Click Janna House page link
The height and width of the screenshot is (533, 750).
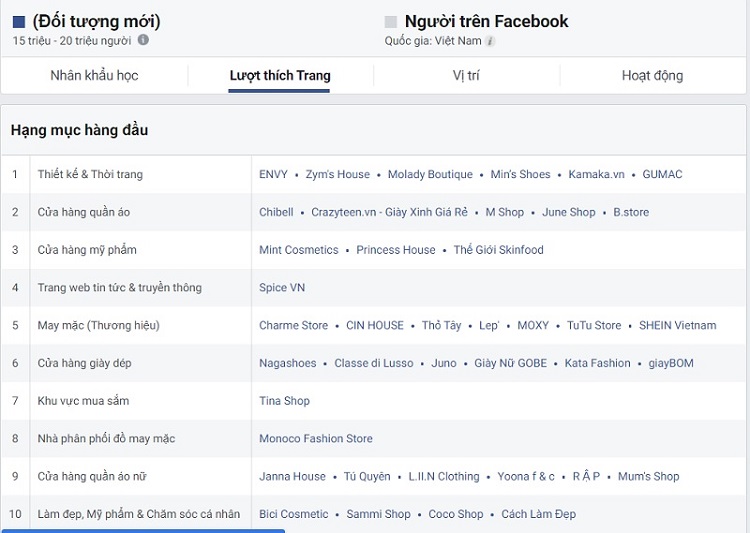[292, 477]
